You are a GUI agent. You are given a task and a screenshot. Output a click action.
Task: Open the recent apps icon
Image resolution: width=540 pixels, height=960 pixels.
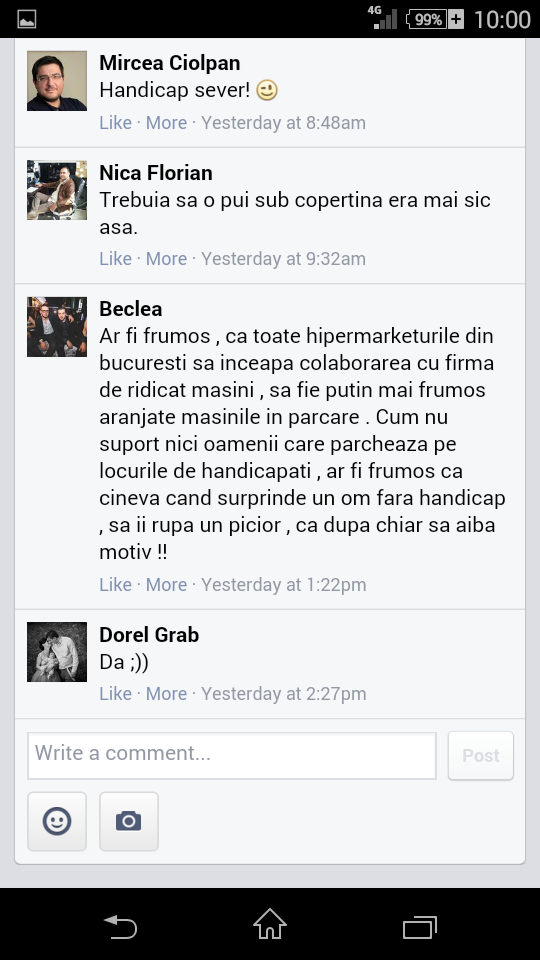(420, 926)
